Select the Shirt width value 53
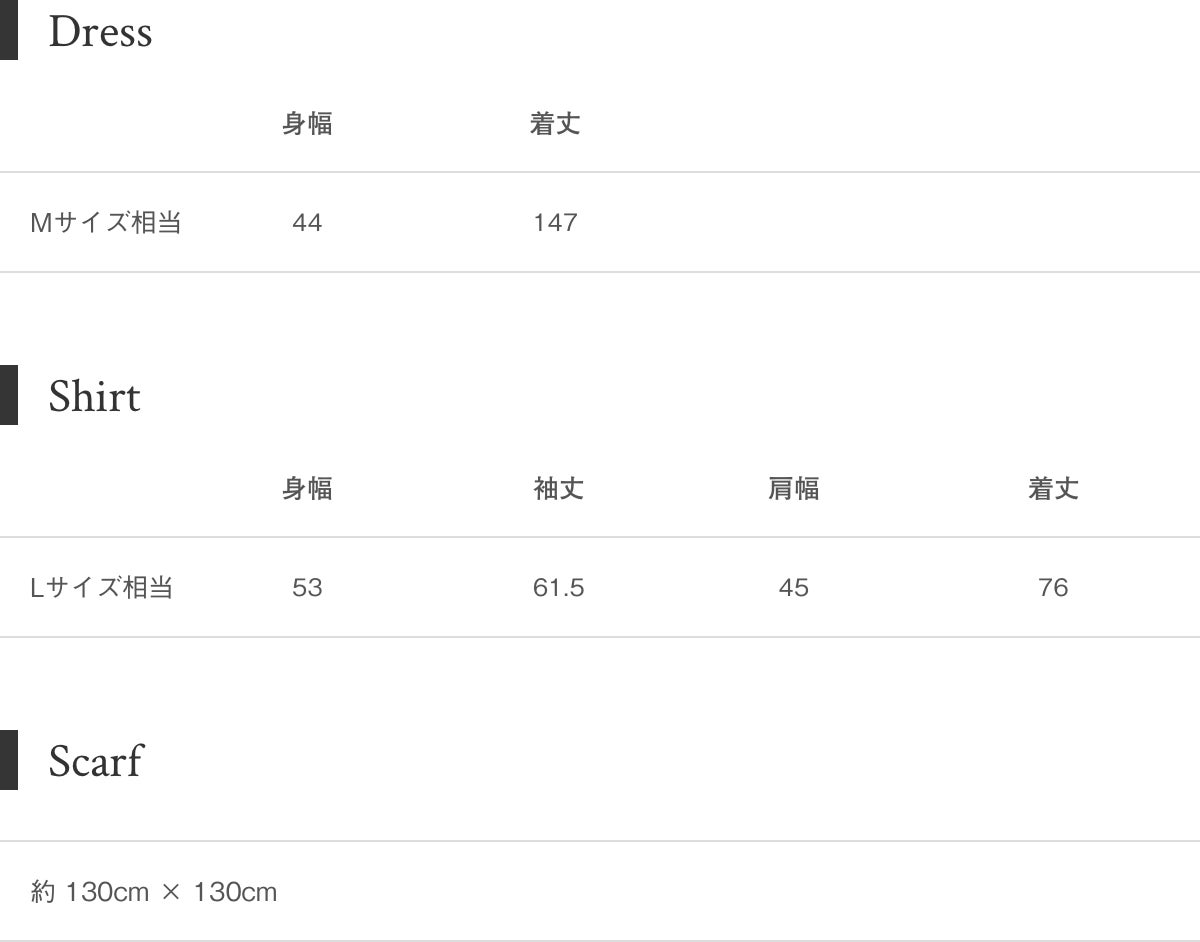The height and width of the screenshot is (942, 1200). point(307,587)
